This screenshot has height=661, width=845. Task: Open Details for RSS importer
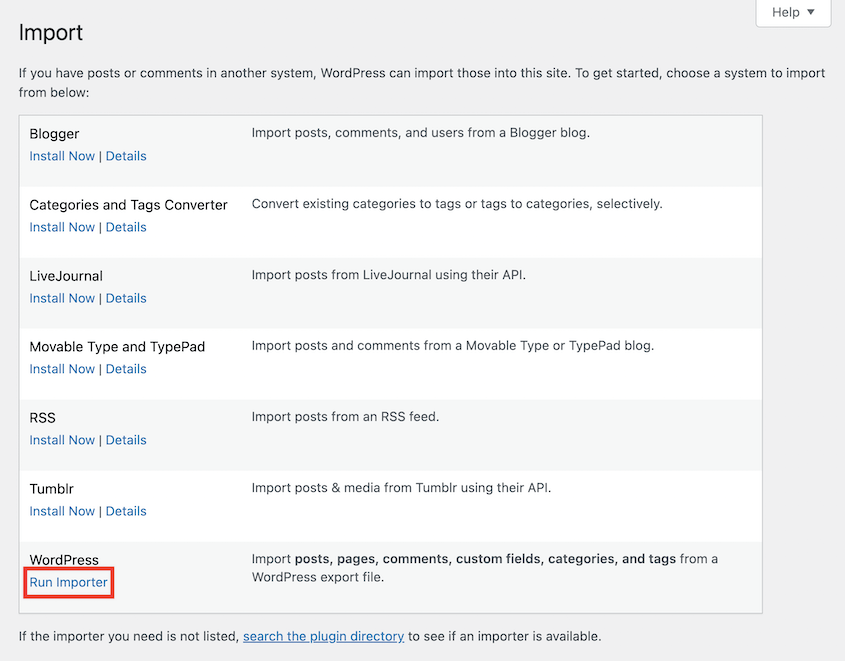(x=126, y=440)
